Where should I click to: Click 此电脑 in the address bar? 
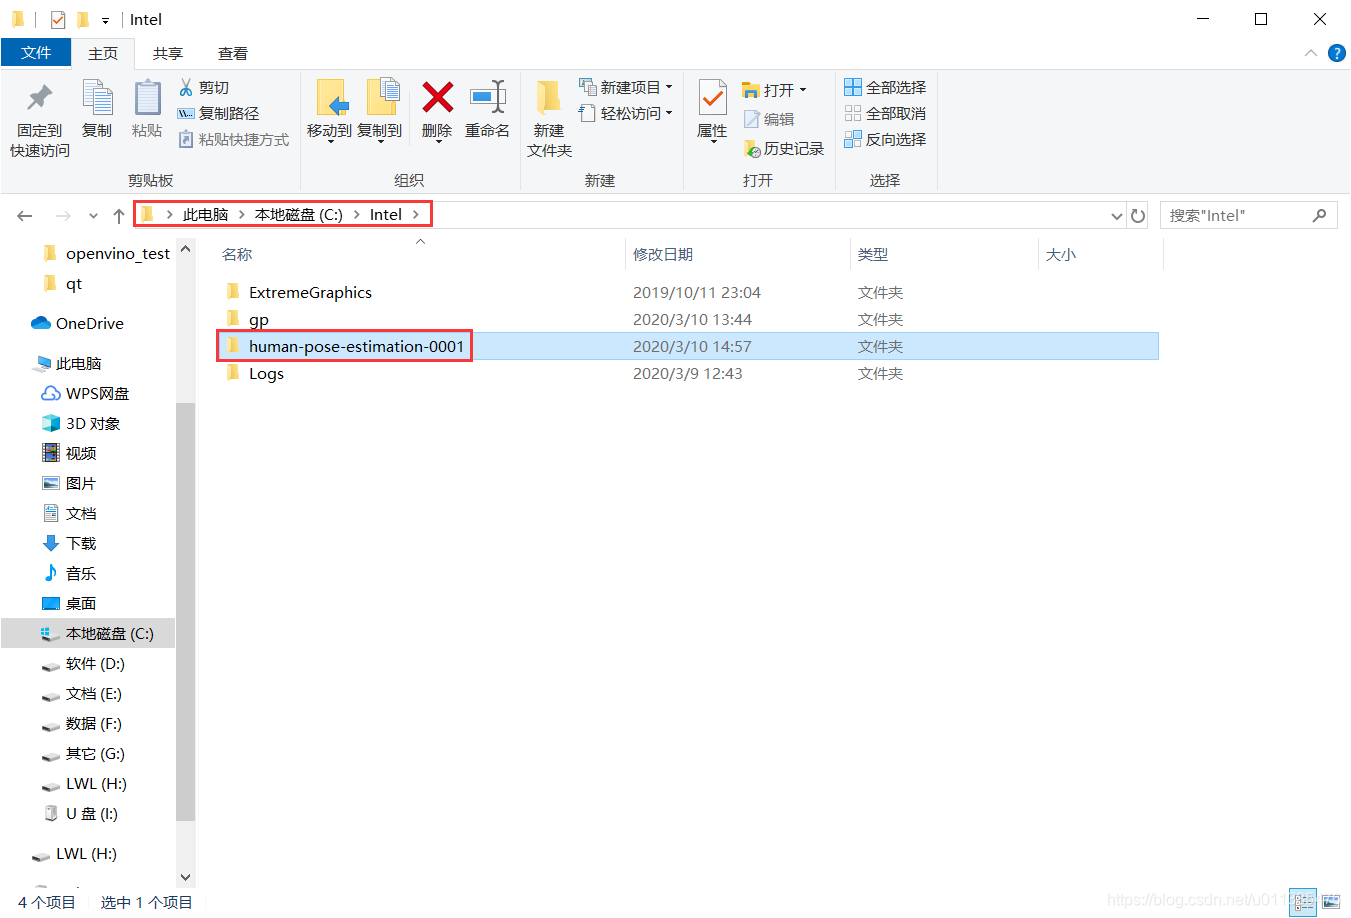click(205, 215)
